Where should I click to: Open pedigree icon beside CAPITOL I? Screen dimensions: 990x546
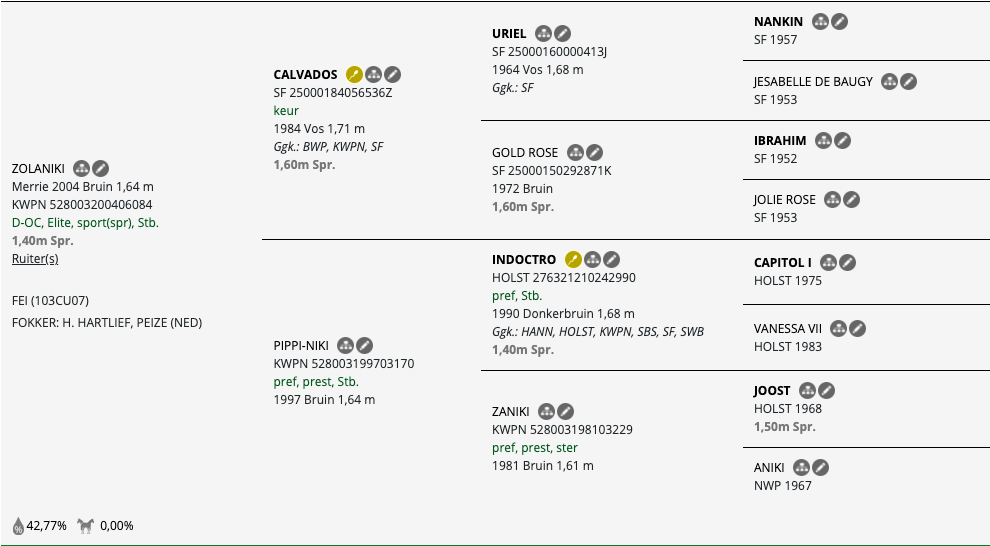[x=829, y=263]
